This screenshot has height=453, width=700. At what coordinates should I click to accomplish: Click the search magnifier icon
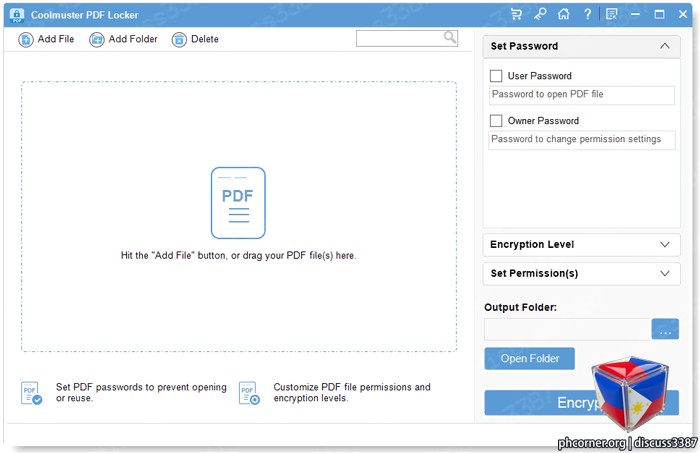(450, 37)
